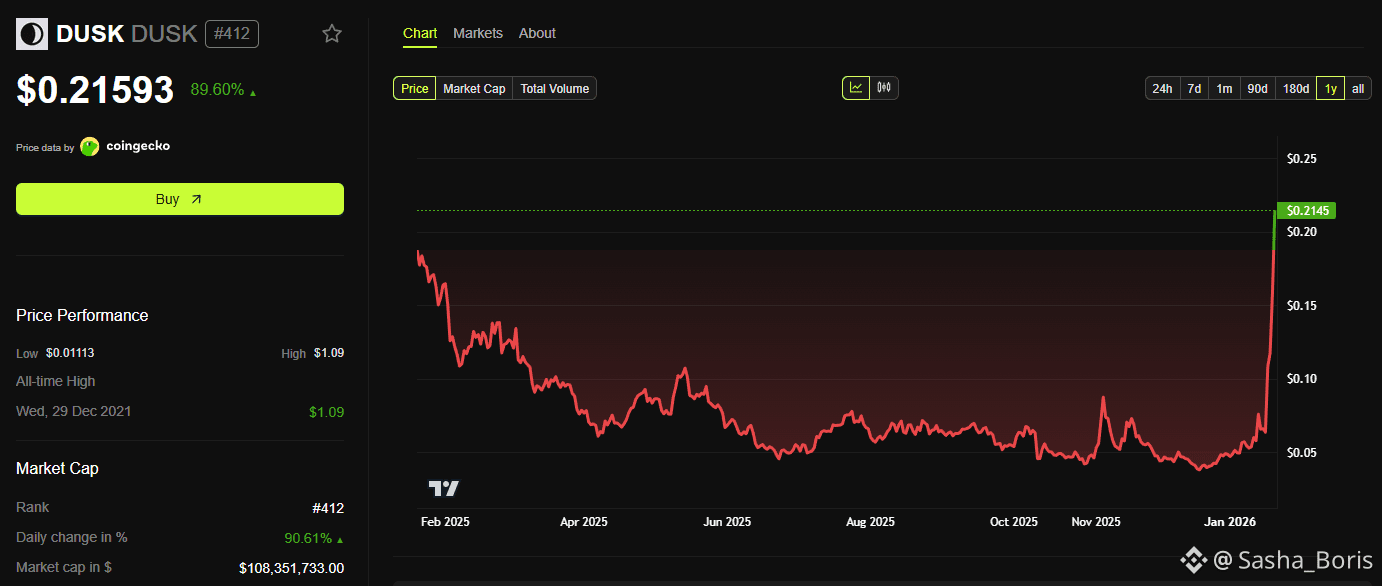This screenshot has height=586, width=1382.
Task: Click the current price label $0.2145
Action: click(1307, 211)
